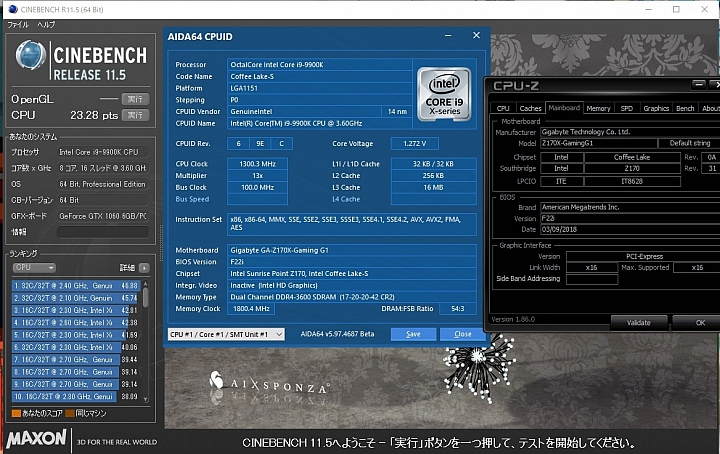720x454 pixels.
Task: Select ranking entry 7 scoring 39.44
Action: click(x=76, y=359)
